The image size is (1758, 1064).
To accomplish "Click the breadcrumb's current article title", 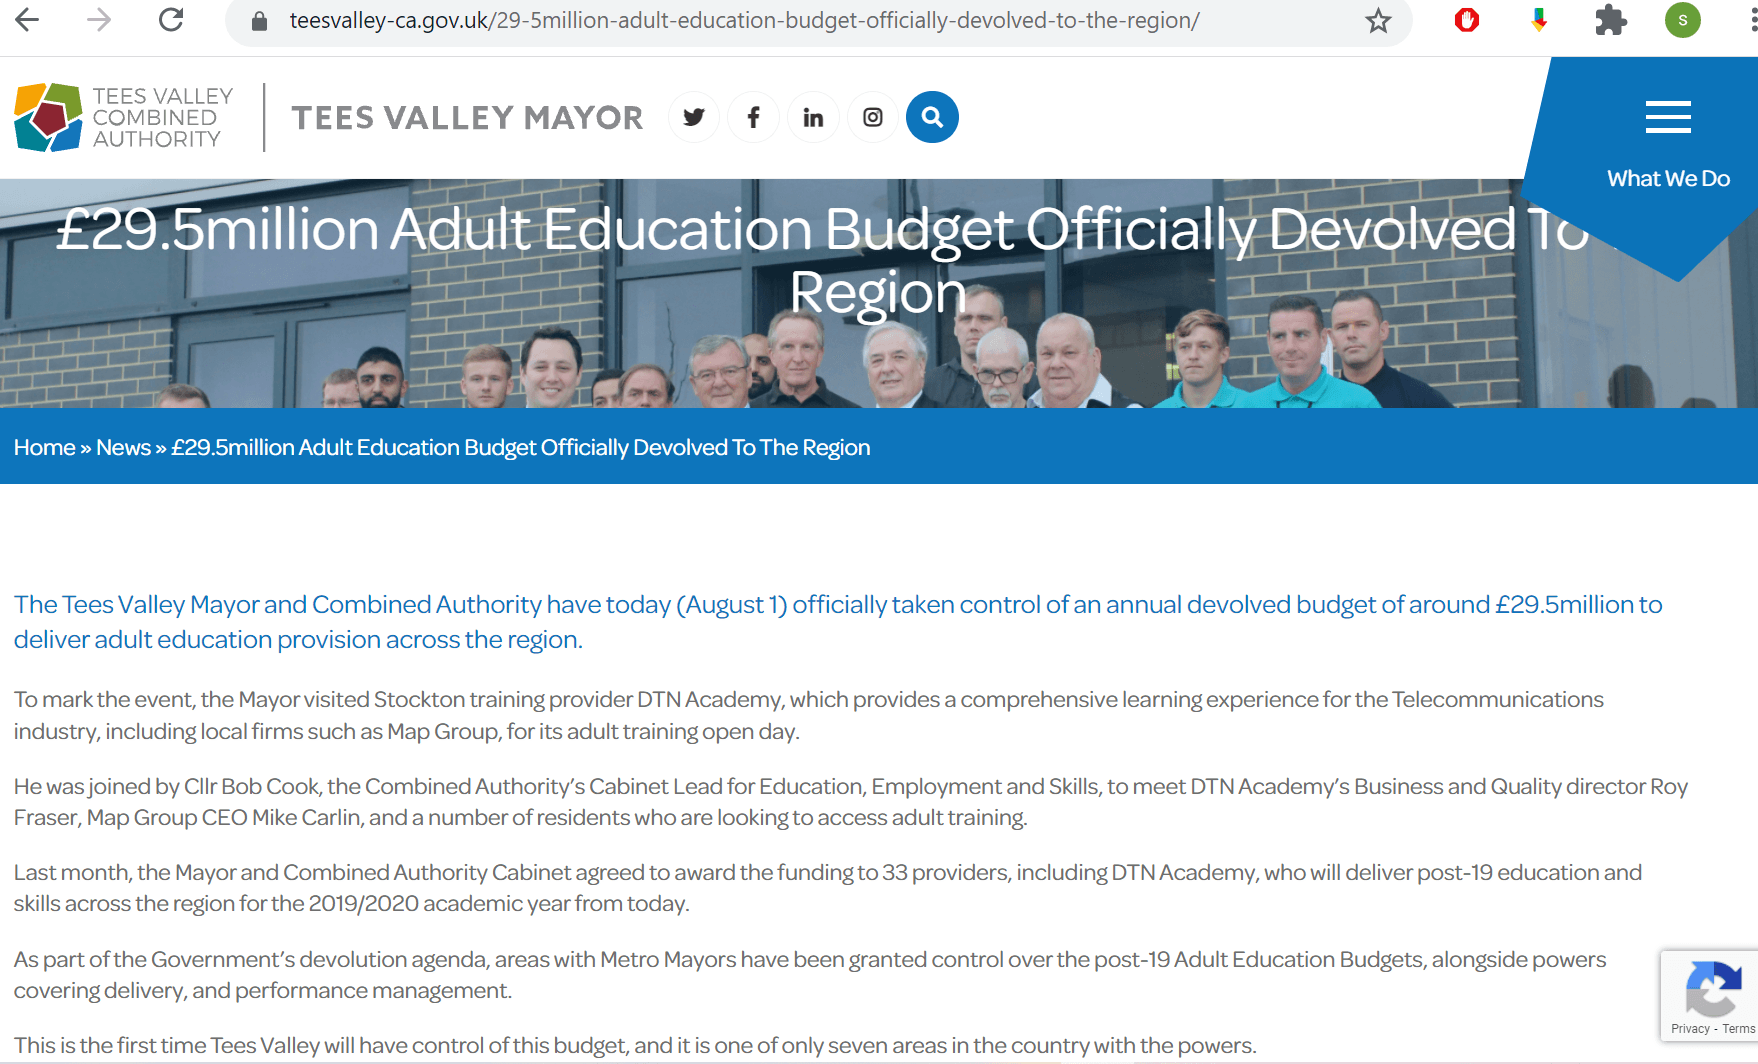I will [521, 447].
